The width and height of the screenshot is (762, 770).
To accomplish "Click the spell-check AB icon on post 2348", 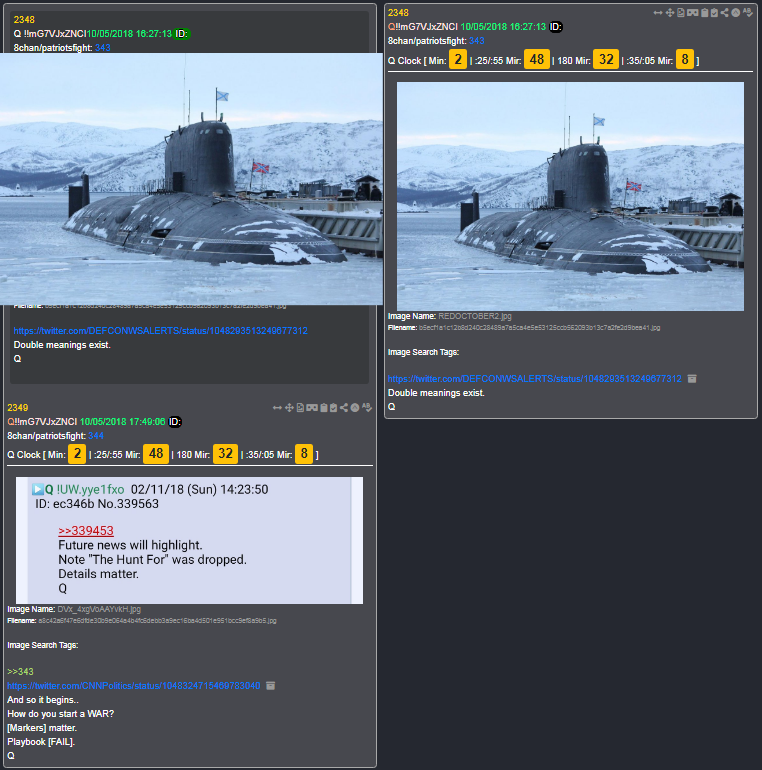I will point(748,13).
